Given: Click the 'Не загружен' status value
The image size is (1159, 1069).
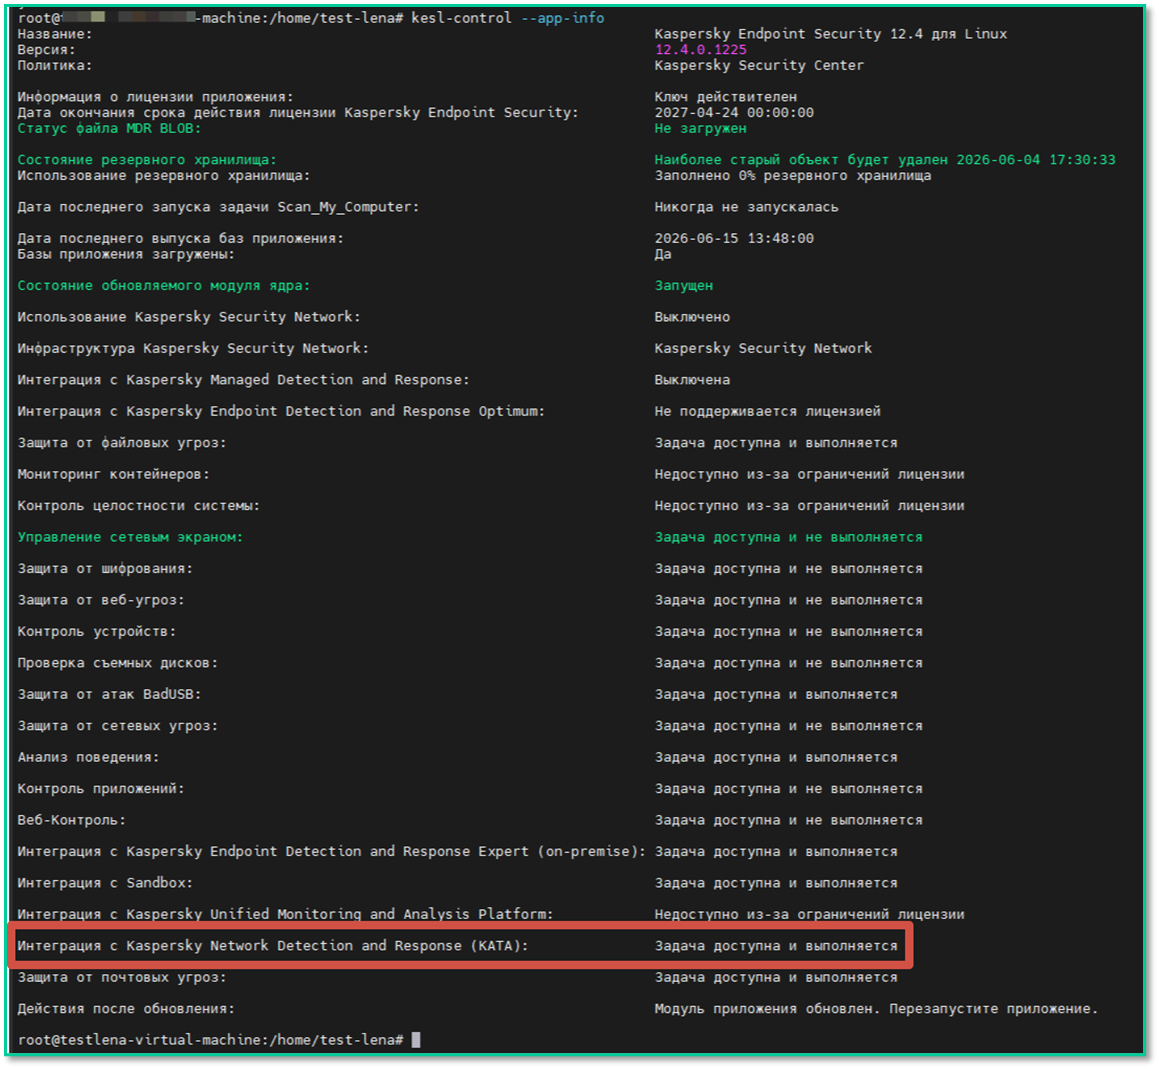Looking at the screenshot, I should (x=700, y=128).
